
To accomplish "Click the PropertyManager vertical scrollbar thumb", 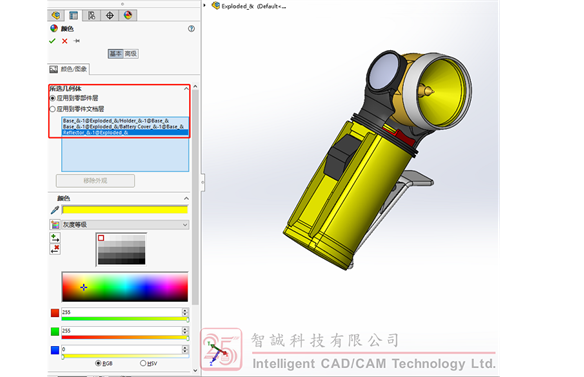I will pos(196,197).
